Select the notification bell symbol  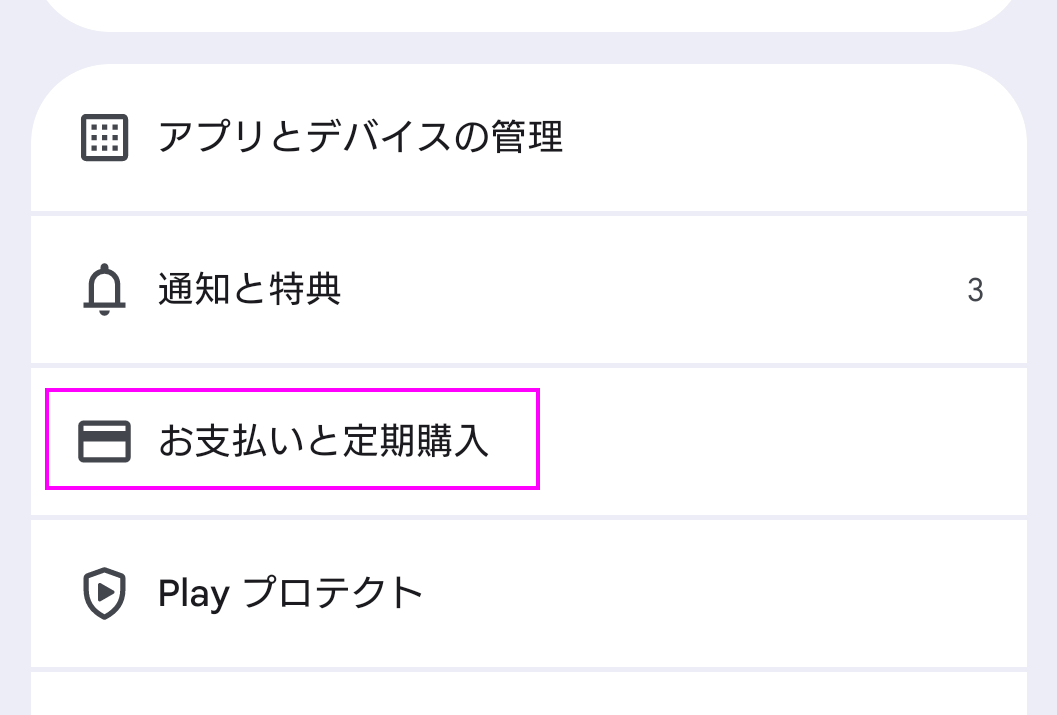[x=104, y=290]
